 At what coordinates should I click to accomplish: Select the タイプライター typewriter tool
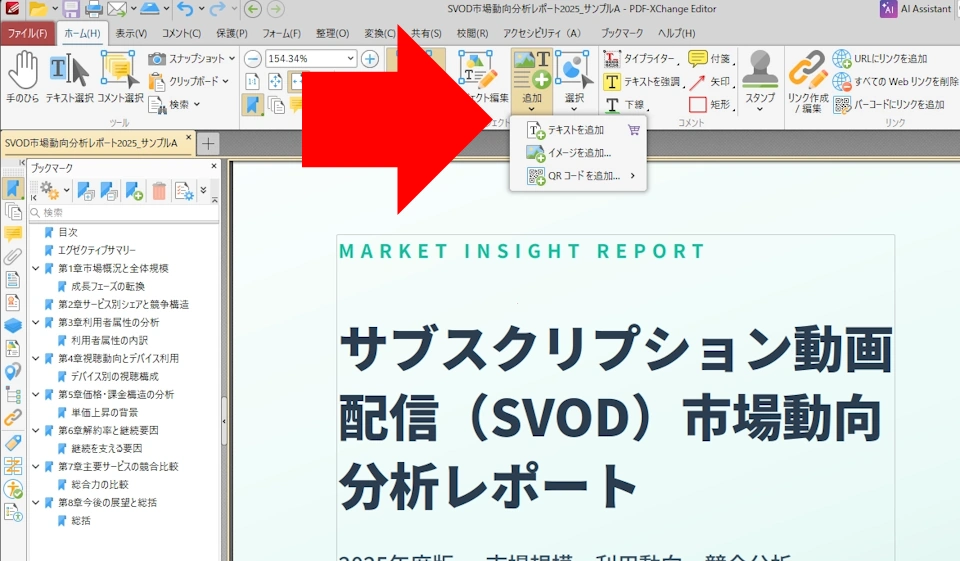pyautogui.click(x=640, y=59)
